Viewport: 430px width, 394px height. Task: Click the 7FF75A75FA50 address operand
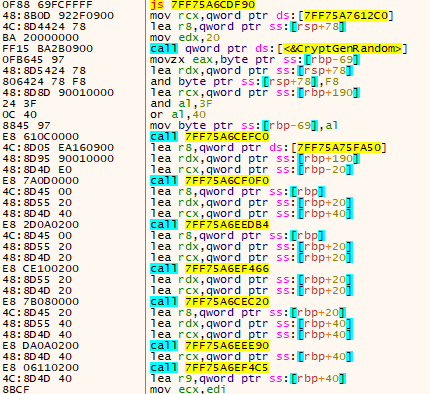(339, 148)
